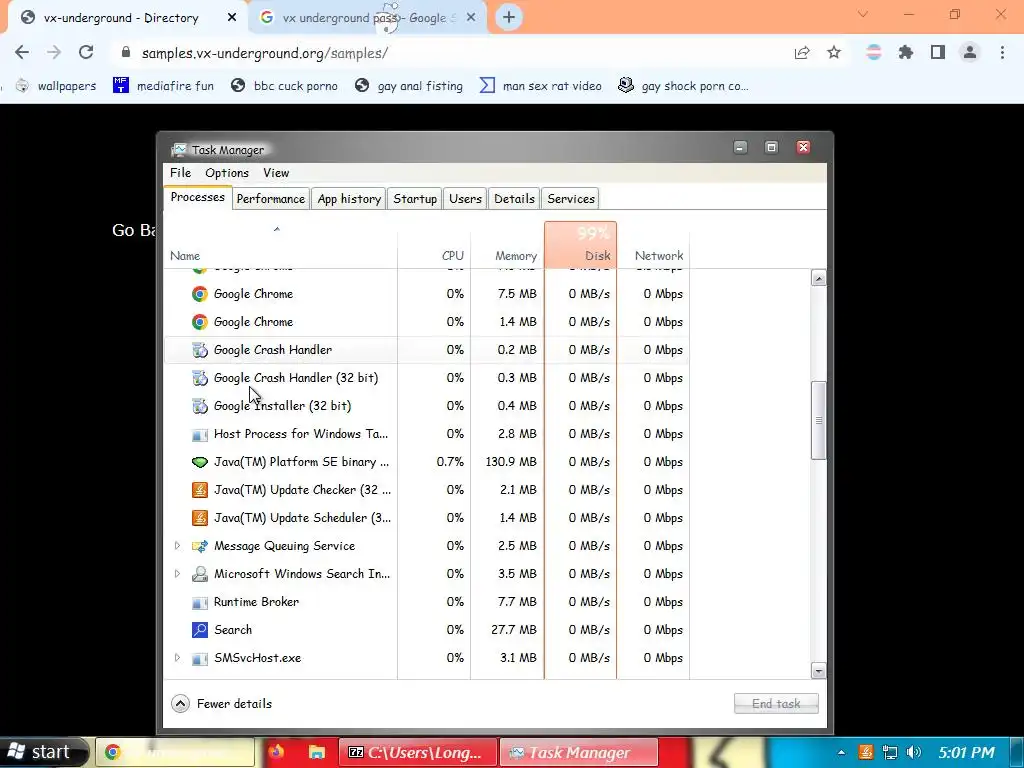The width and height of the screenshot is (1024, 768).
Task: Click the Google Crash Handler (32 bit) icon
Action: click(x=200, y=378)
